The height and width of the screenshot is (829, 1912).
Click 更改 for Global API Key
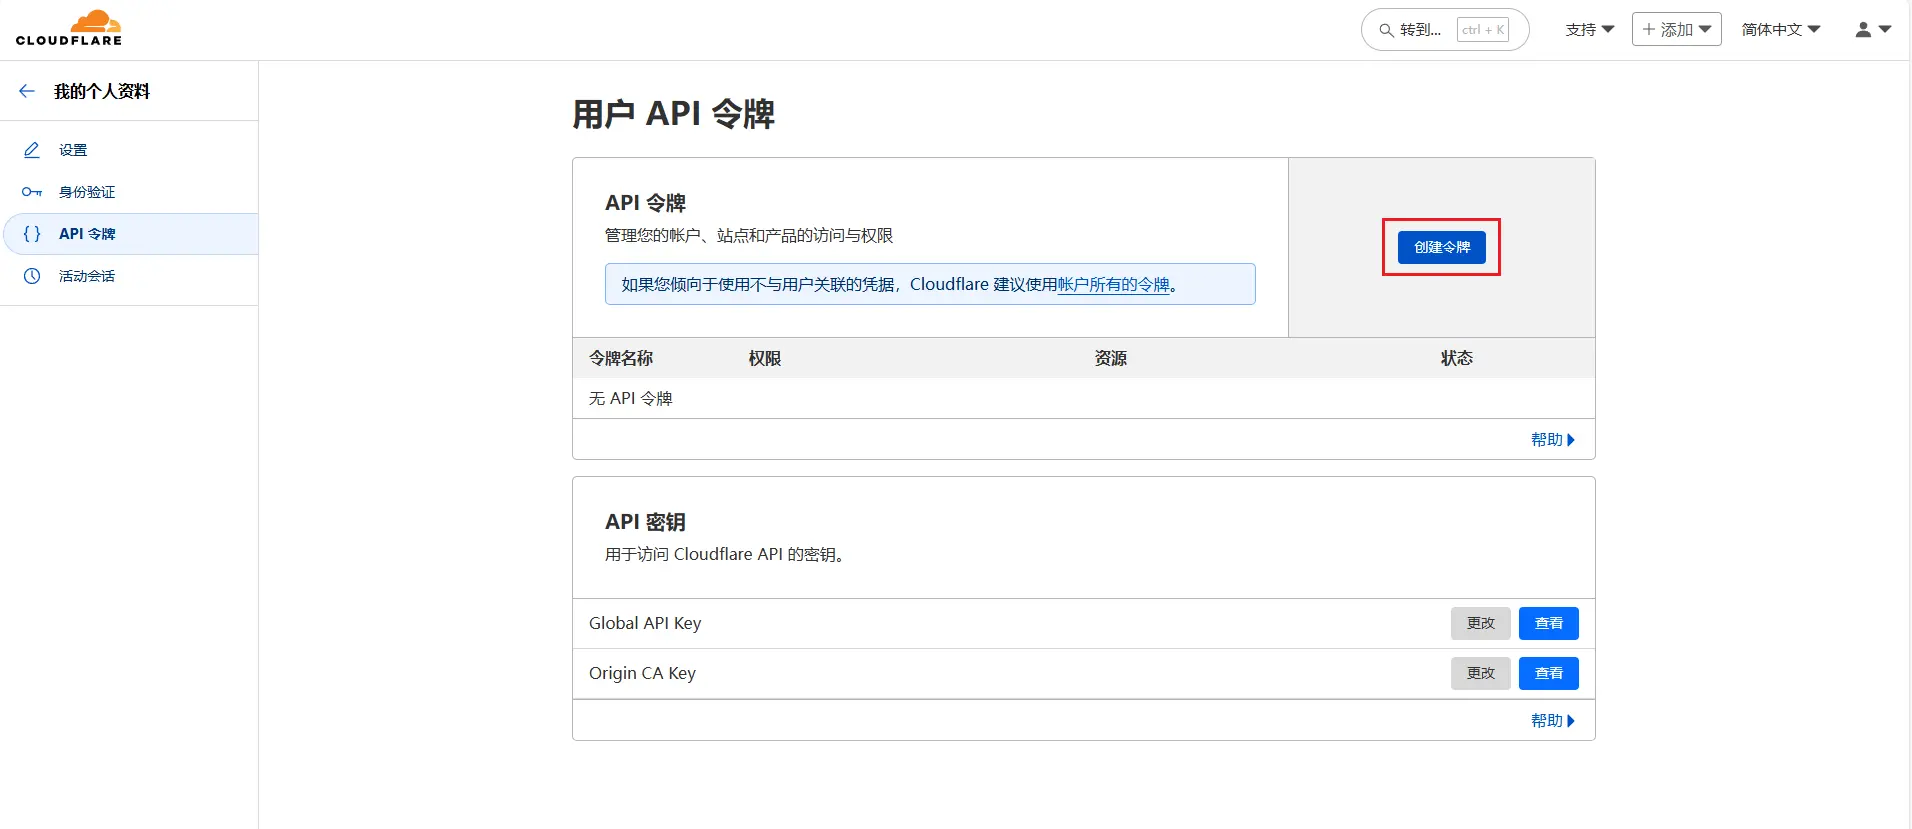[1481, 623]
